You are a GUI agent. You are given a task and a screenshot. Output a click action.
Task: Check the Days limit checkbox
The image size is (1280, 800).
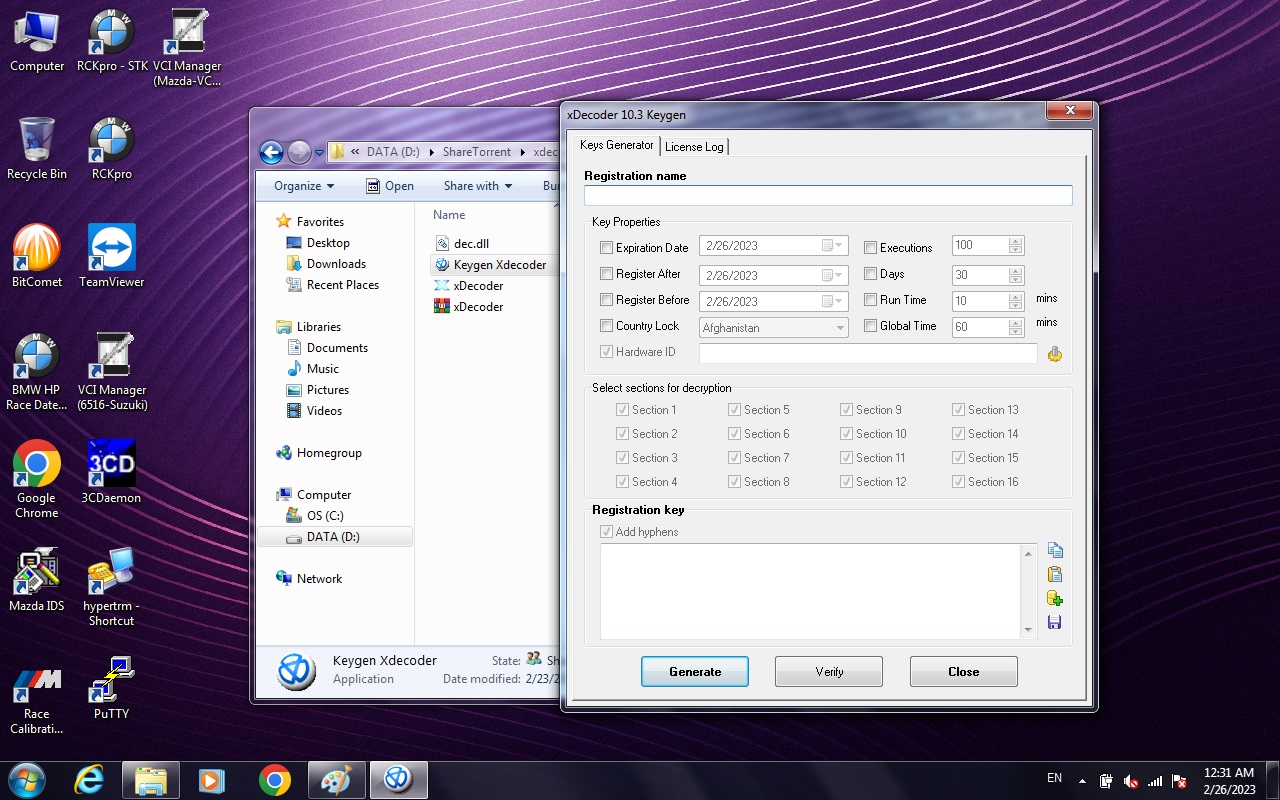coord(870,274)
